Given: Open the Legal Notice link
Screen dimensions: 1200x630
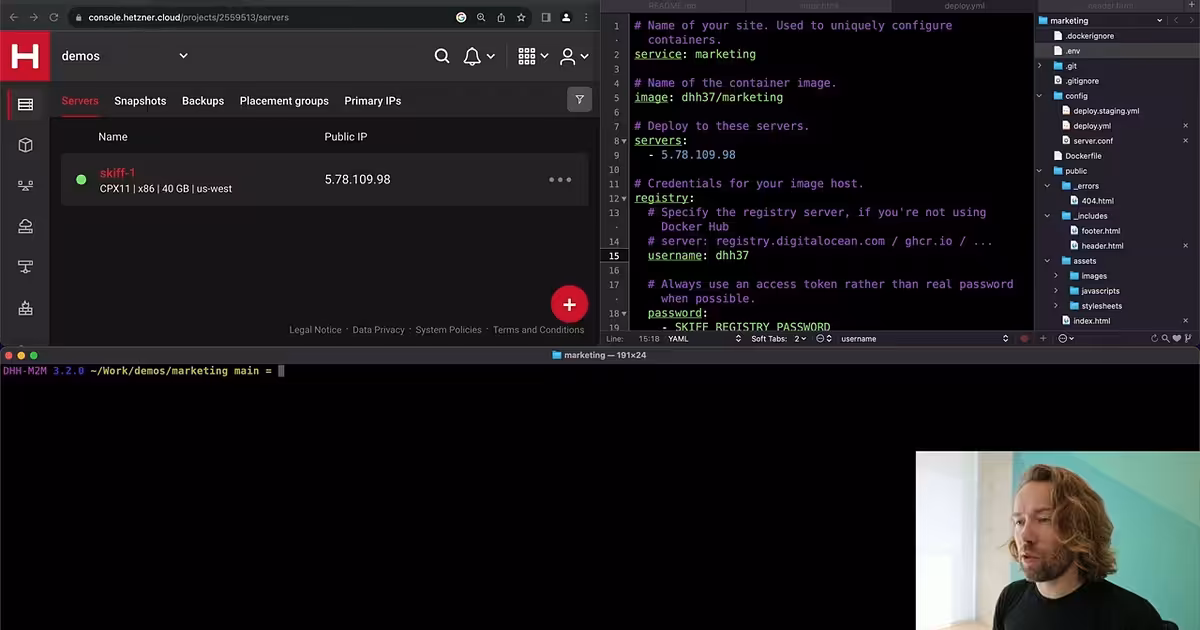Looking at the screenshot, I should [x=315, y=330].
